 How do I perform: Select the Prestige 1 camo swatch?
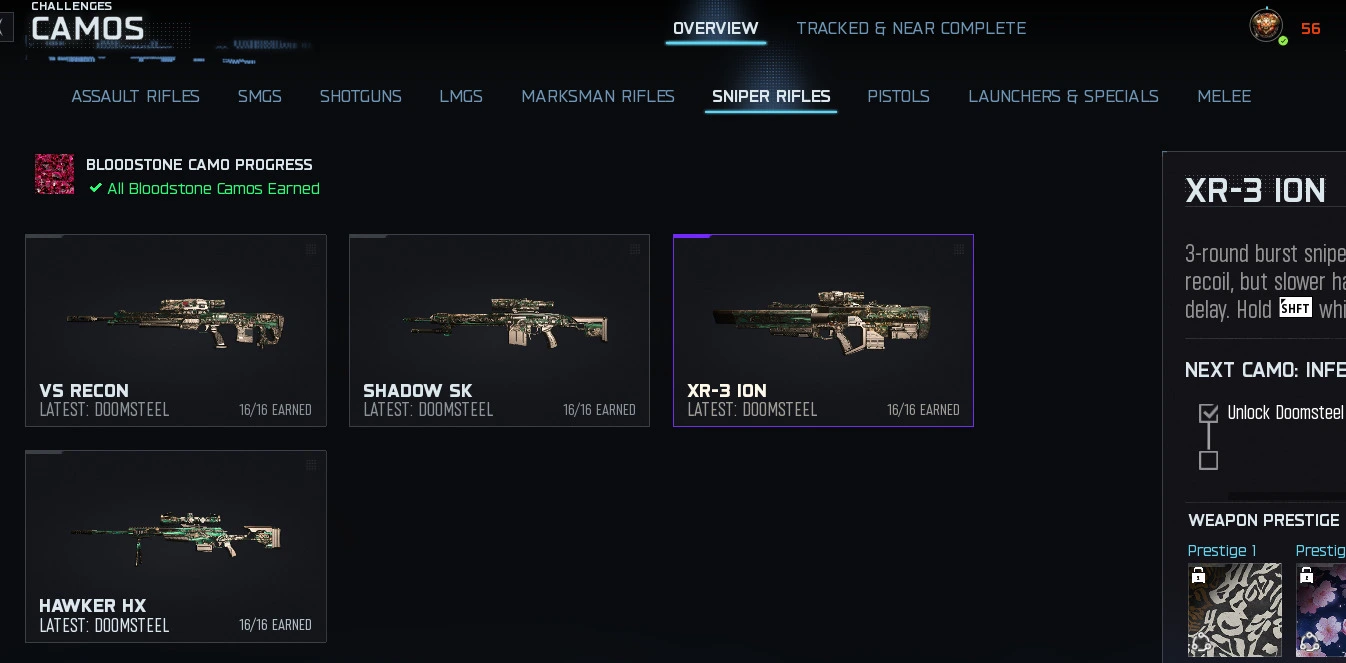click(1235, 610)
